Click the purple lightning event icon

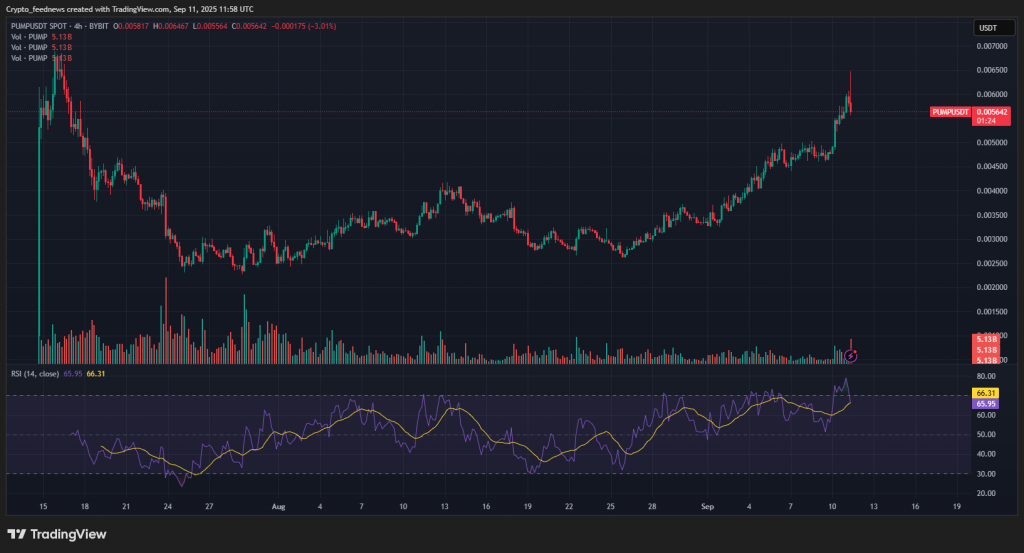850,355
